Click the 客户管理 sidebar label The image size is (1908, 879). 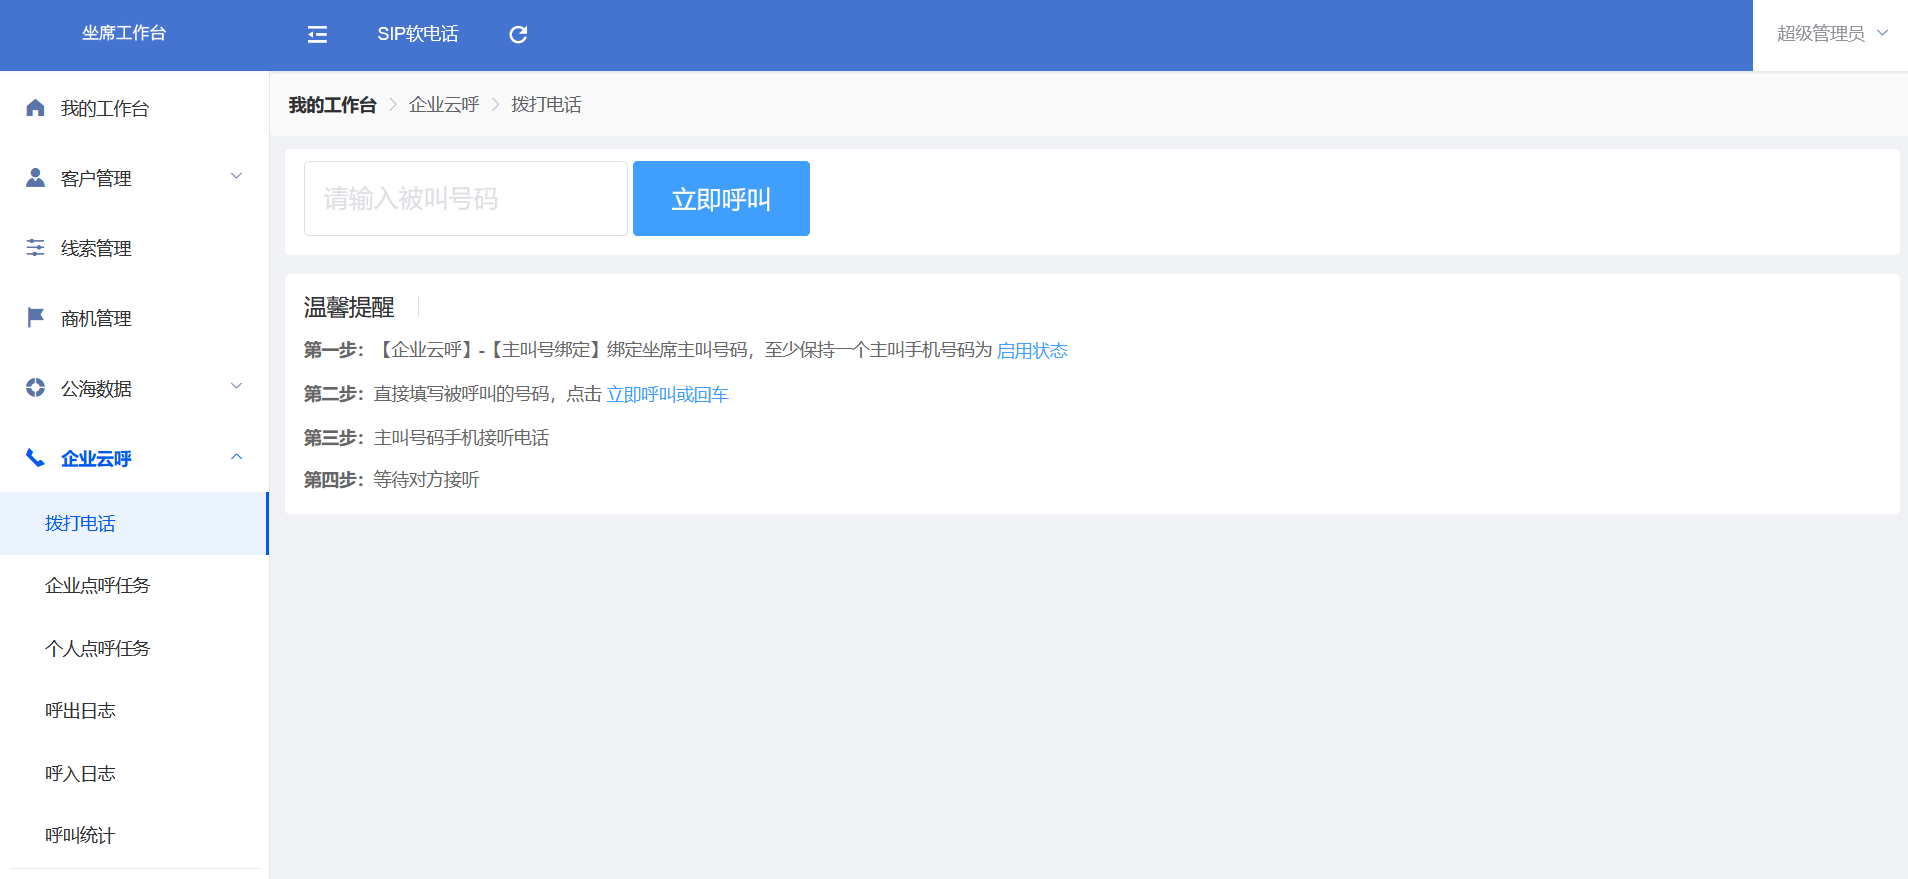pyautogui.click(x=96, y=179)
